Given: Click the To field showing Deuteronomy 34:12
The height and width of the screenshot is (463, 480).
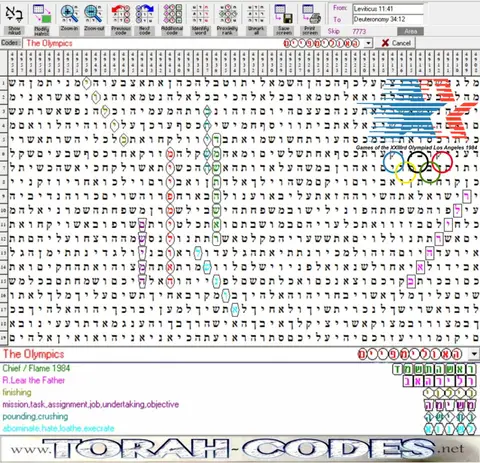Looking at the screenshot, I should pyautogui.click(x=388, y=19).
